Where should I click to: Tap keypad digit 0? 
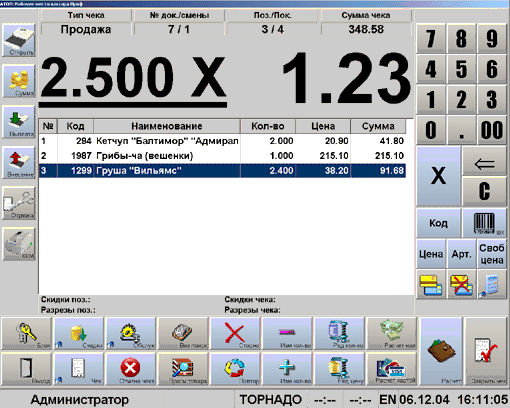tap(431, 130)
